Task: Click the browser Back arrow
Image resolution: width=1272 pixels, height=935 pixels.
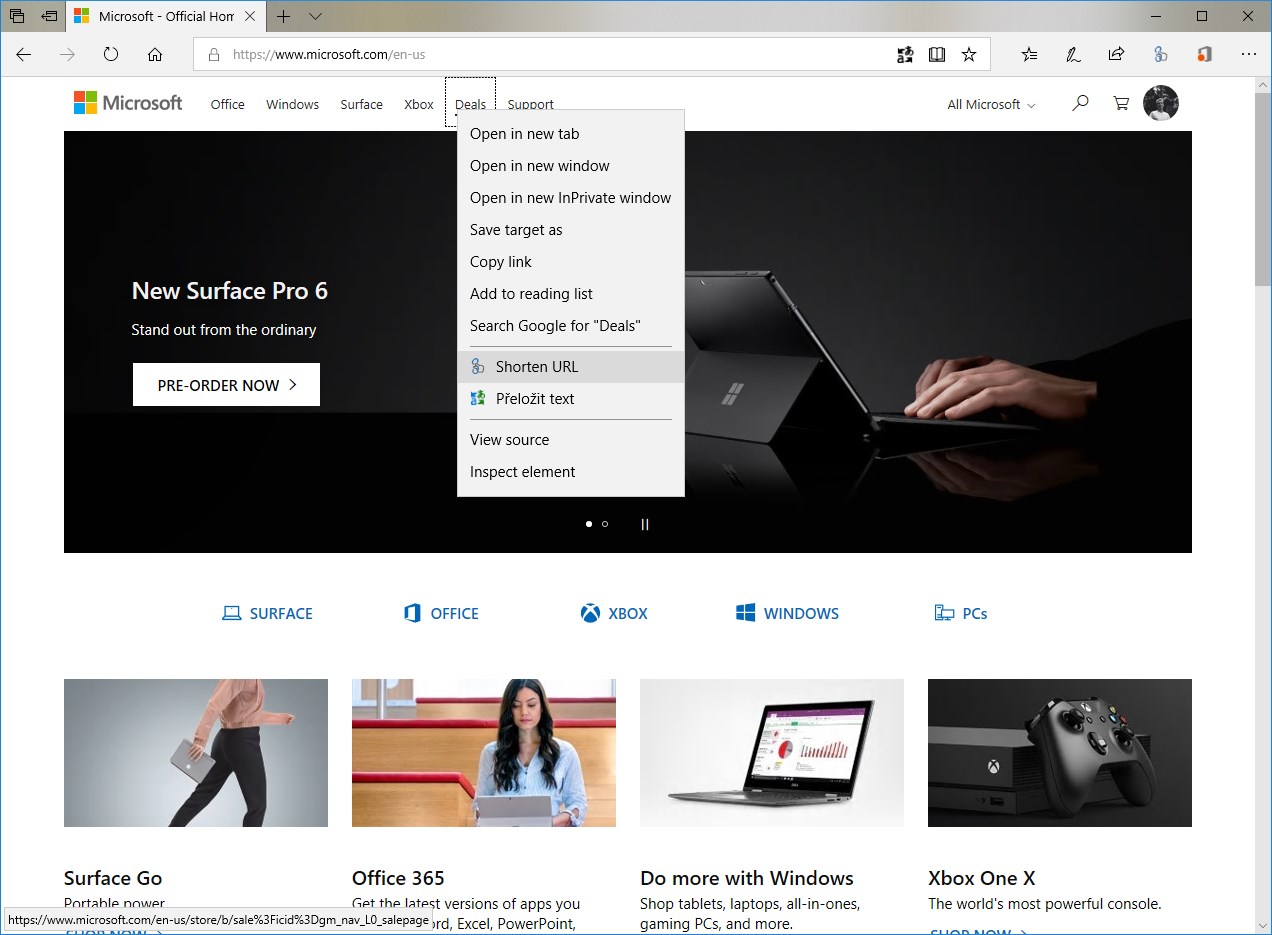Action: [x=24, y=55]
